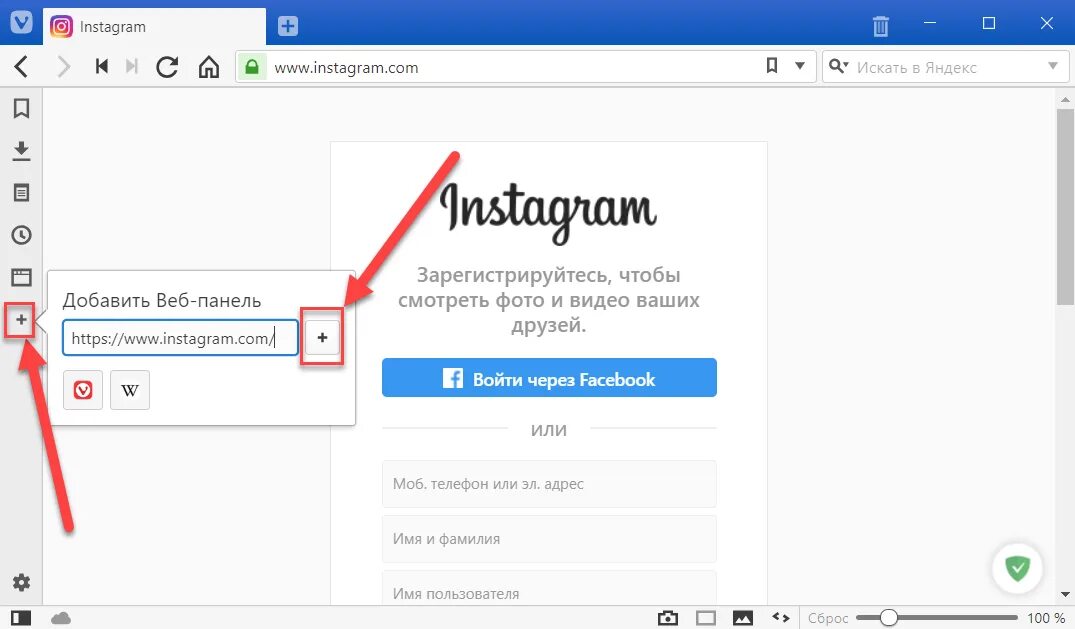This screenshot has height=629, width=1075.
Task: Bookmark this page from address bar
Action: click(x=772, y=66)
